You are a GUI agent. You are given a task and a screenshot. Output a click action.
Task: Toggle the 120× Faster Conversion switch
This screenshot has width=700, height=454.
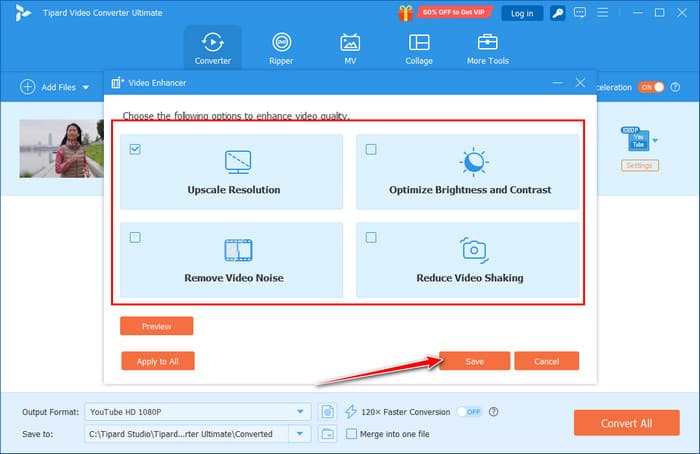(x=468, y=411)
